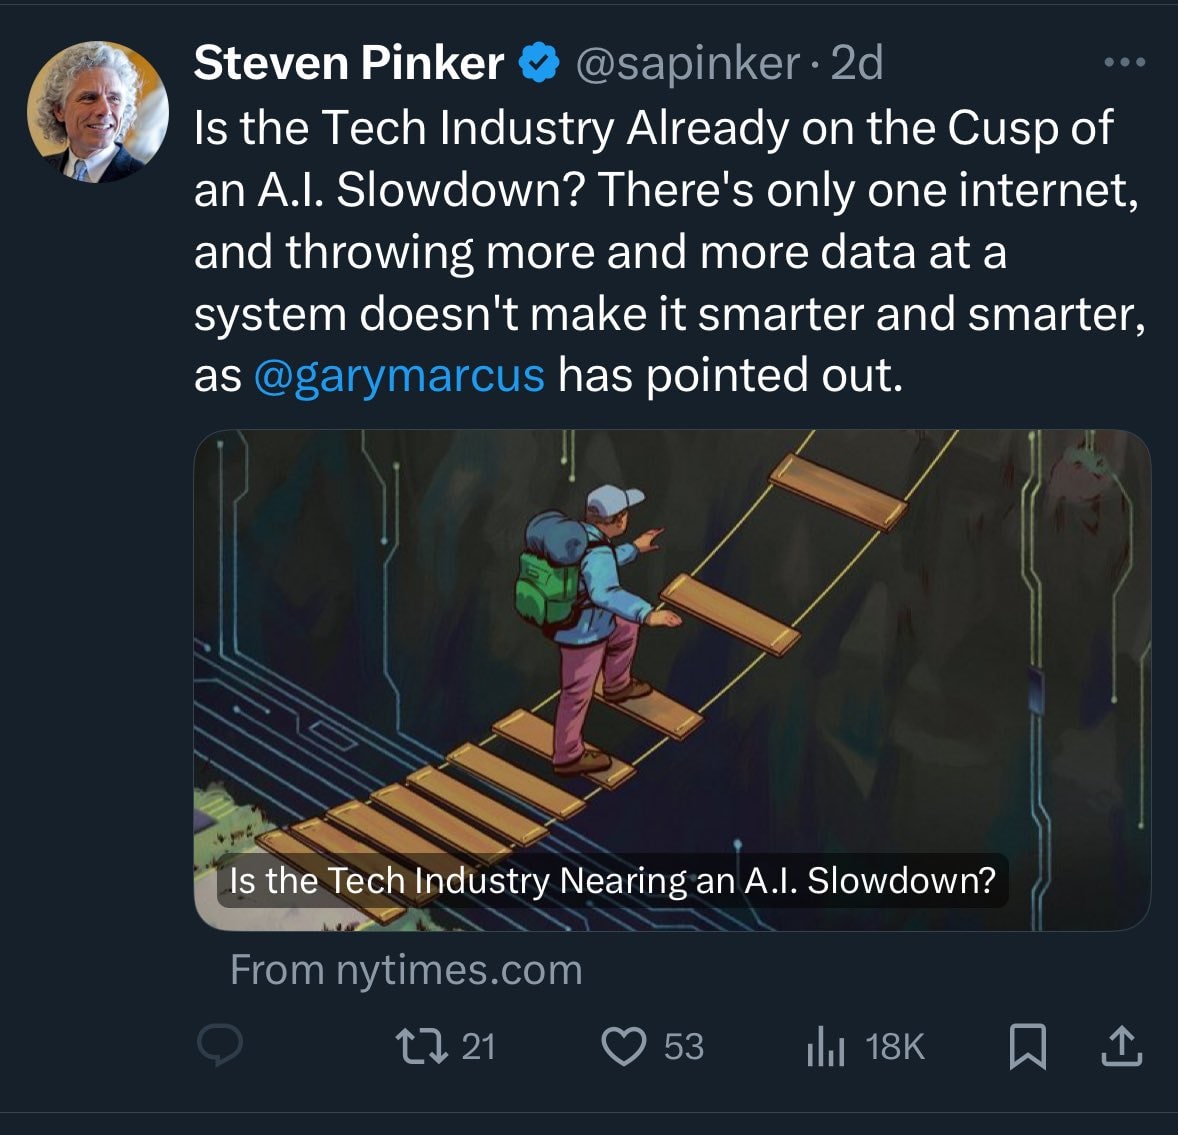Click the retweet arrows icon
The image size is (1178, 1135).
pyautogui.click(x=422, y=1046)
